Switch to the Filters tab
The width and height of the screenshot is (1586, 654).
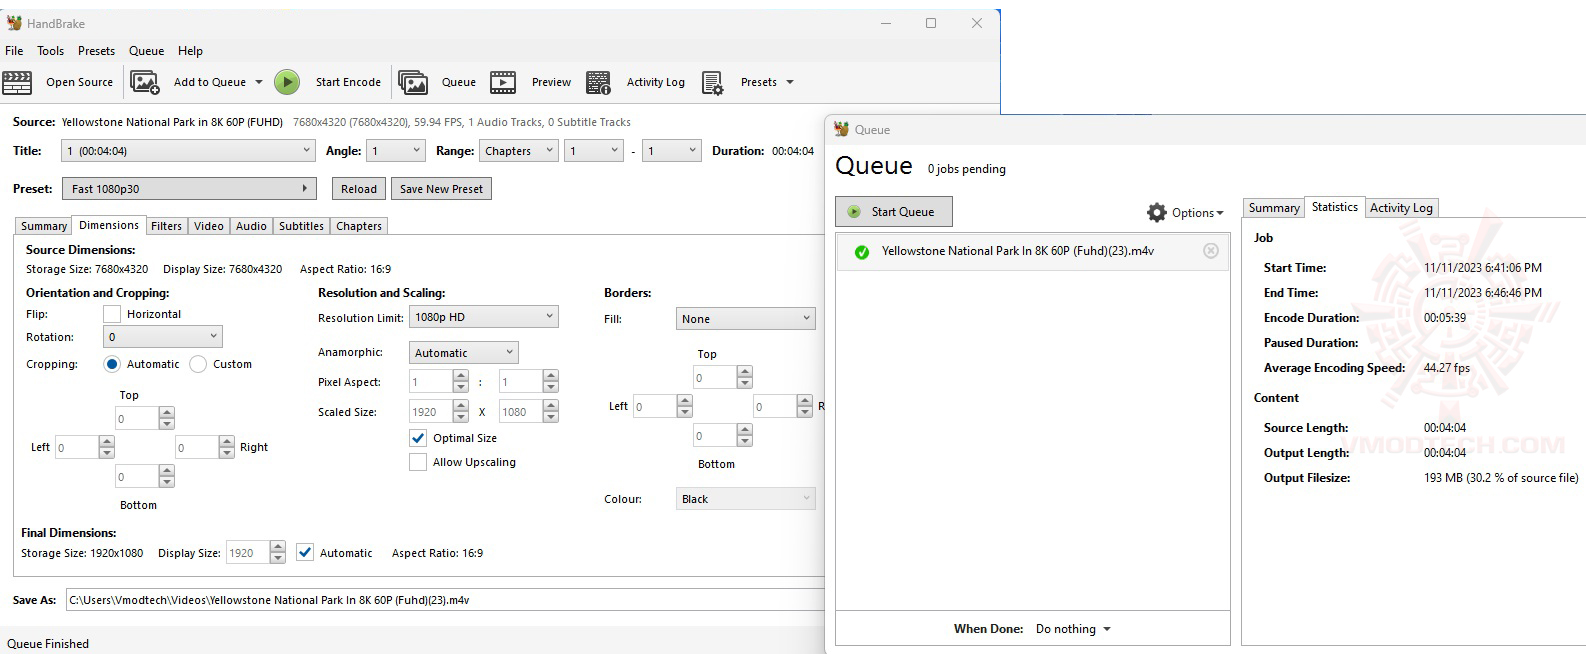tap(166, 226)
